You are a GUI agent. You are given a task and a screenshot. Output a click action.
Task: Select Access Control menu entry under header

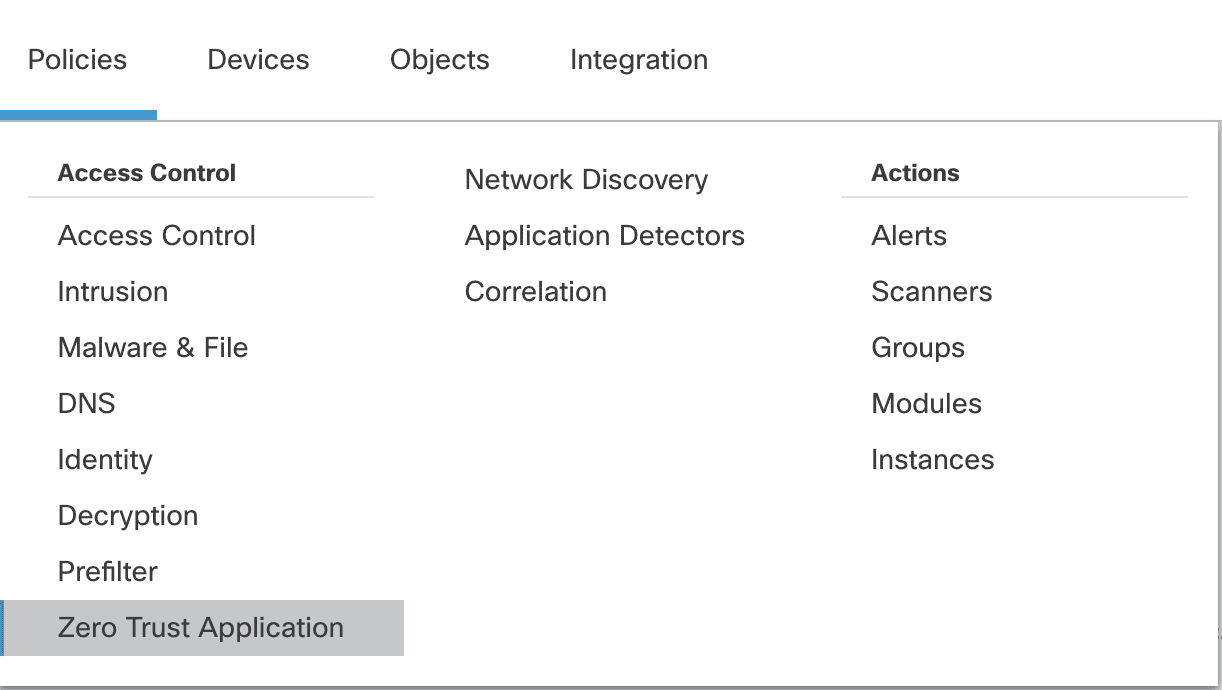(157, 236)
